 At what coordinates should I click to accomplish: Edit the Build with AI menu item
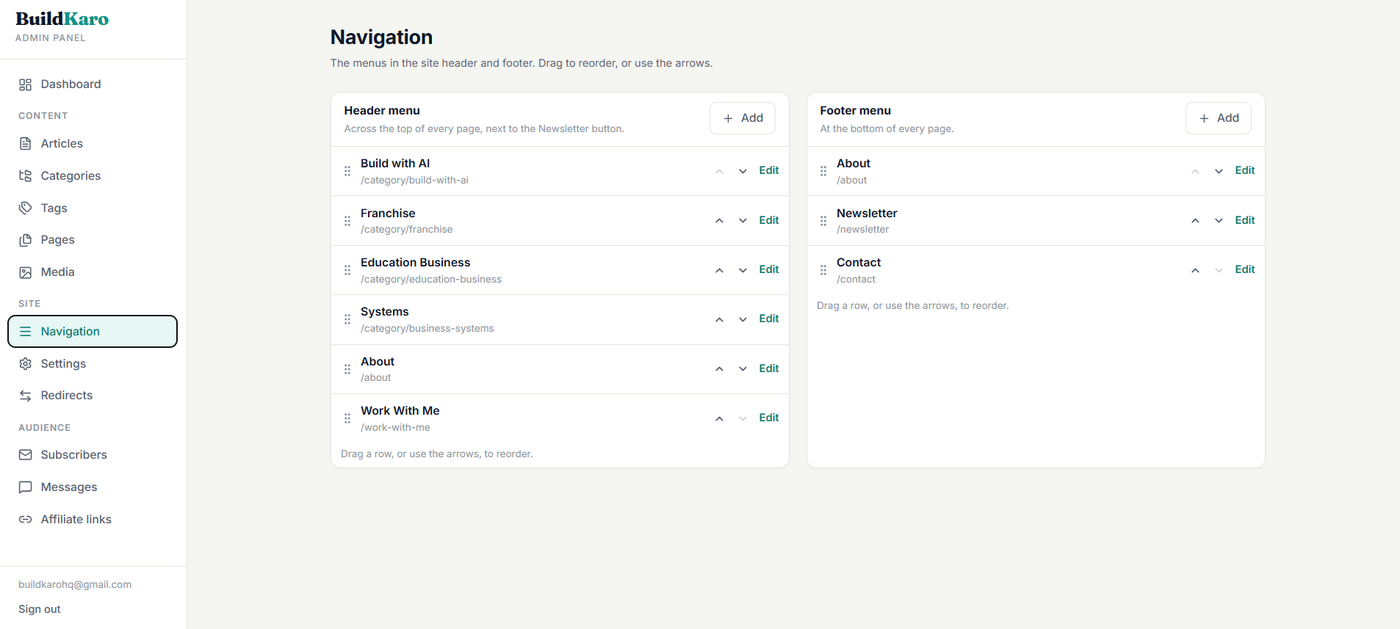click(768, 171)
